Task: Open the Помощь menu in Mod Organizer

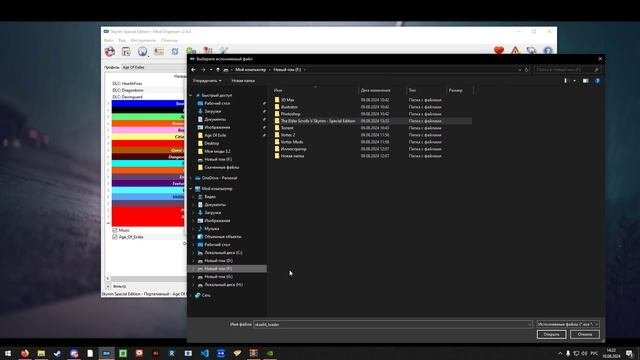Action: tap(169, 40)
